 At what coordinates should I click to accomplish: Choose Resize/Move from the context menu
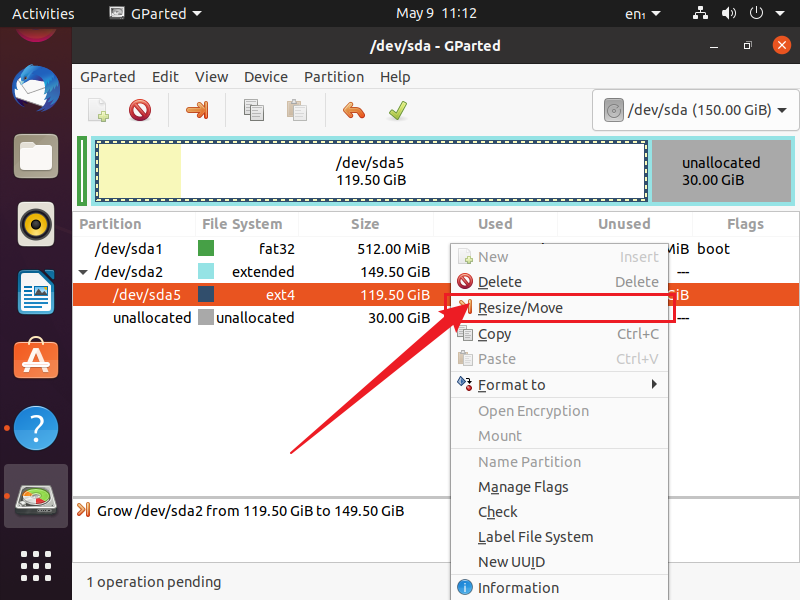click(560, 308)
